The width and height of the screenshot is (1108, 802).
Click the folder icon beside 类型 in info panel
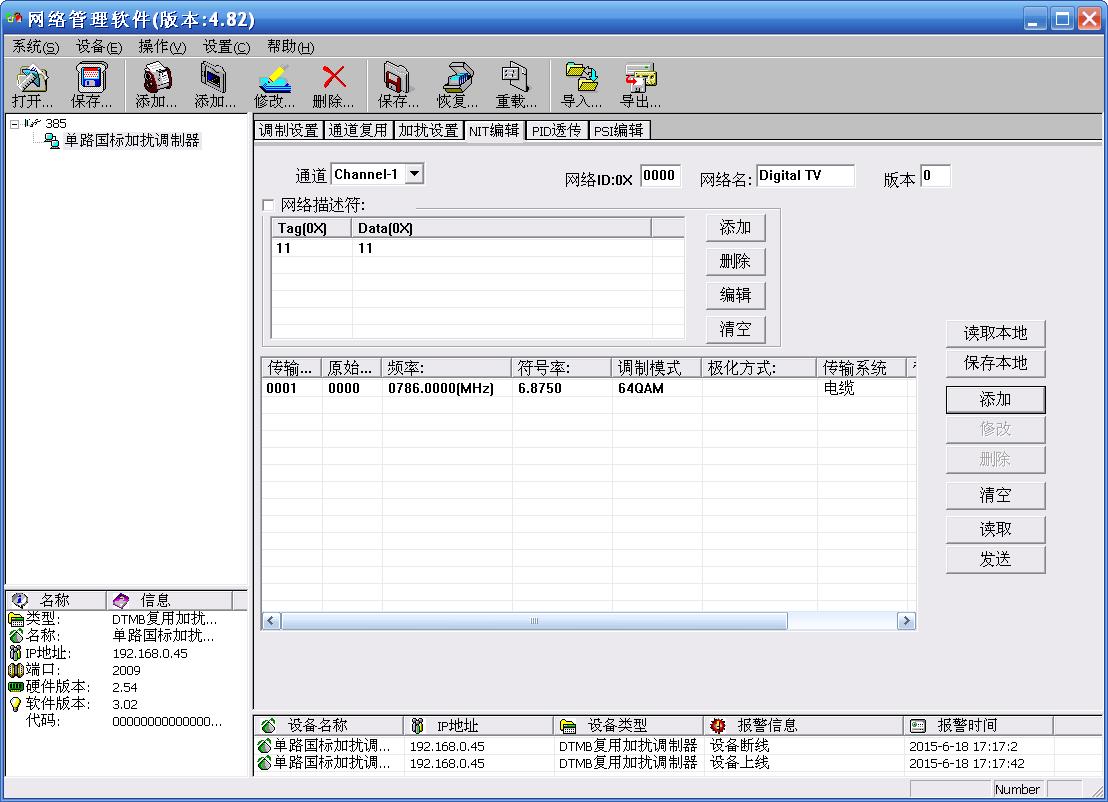point(16,620)
